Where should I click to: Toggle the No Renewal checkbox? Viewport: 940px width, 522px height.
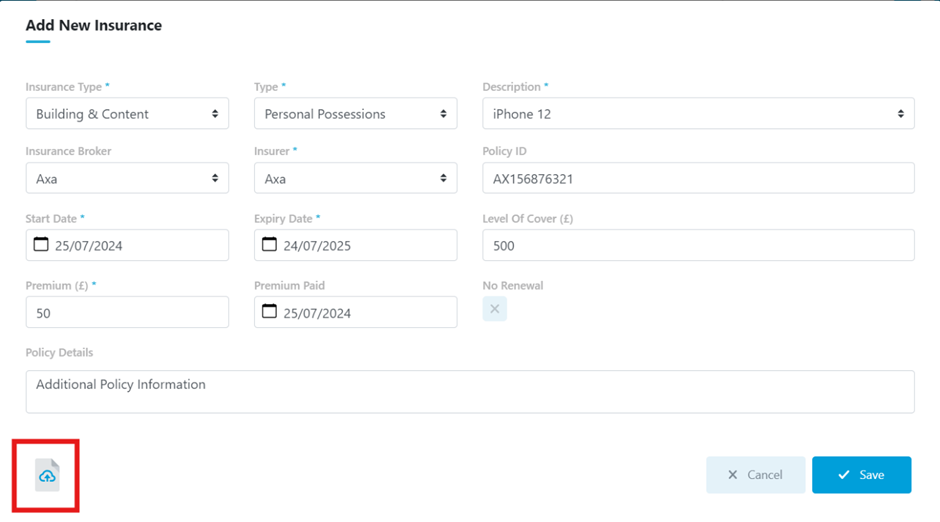pyautogui.click(x=495, y=309)
